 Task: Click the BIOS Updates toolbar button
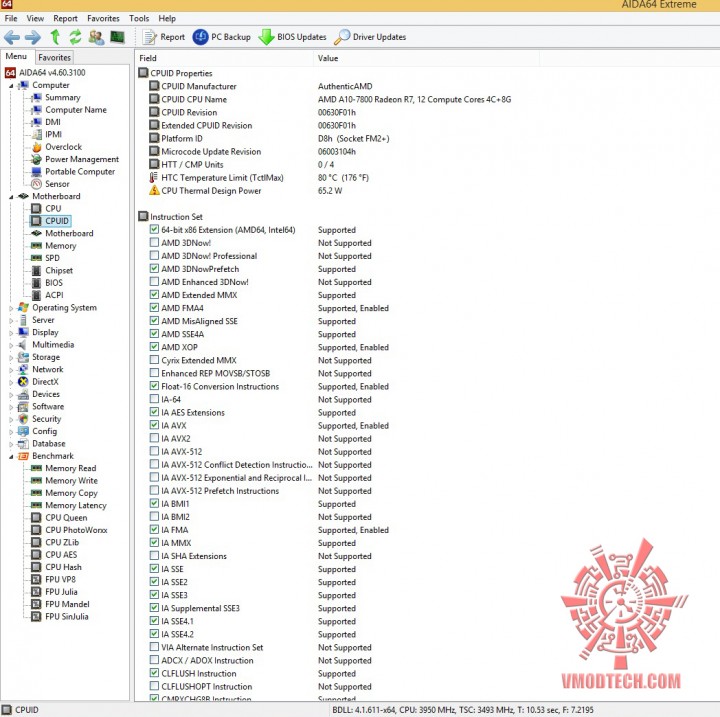(292, 37)
